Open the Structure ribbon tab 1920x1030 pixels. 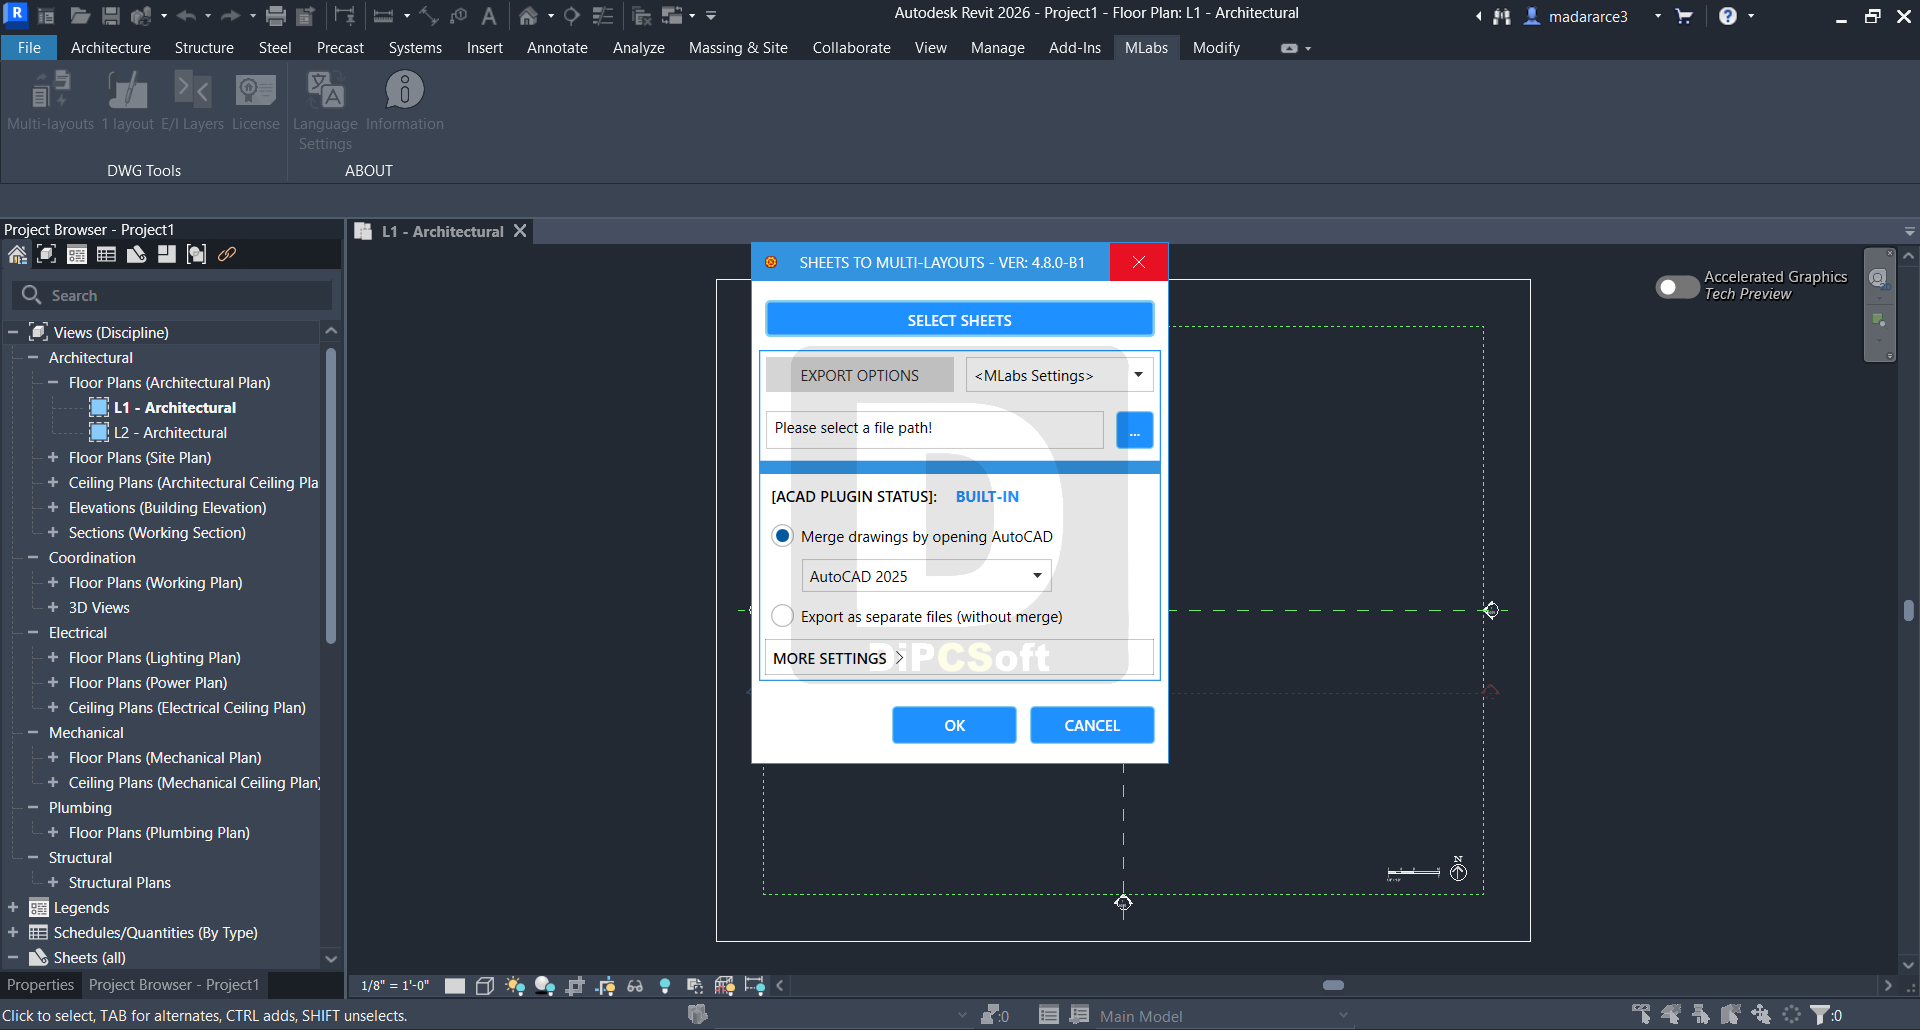[204, 47]
